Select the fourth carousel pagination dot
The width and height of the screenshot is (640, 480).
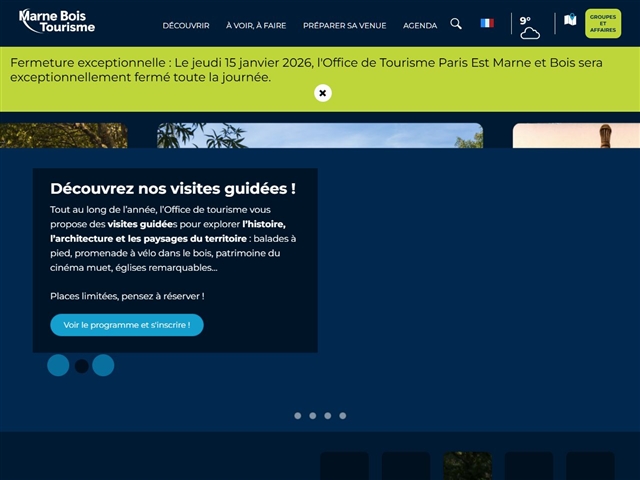tap(342, 415)
